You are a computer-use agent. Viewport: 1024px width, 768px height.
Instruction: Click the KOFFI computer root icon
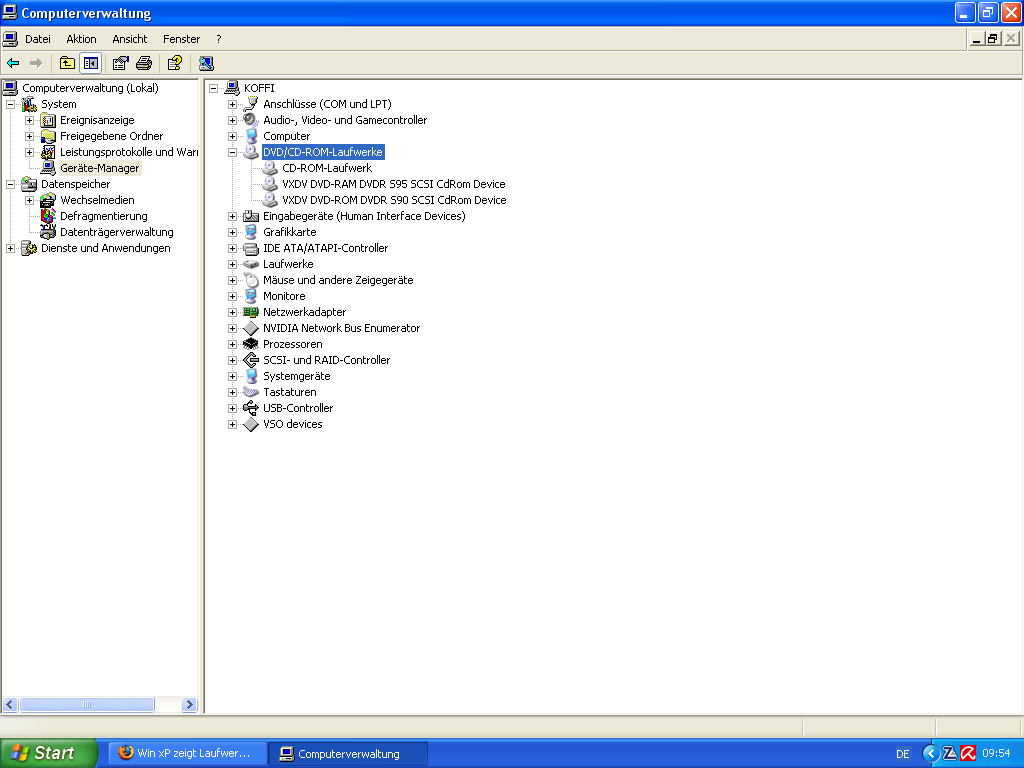pos(232,88)
